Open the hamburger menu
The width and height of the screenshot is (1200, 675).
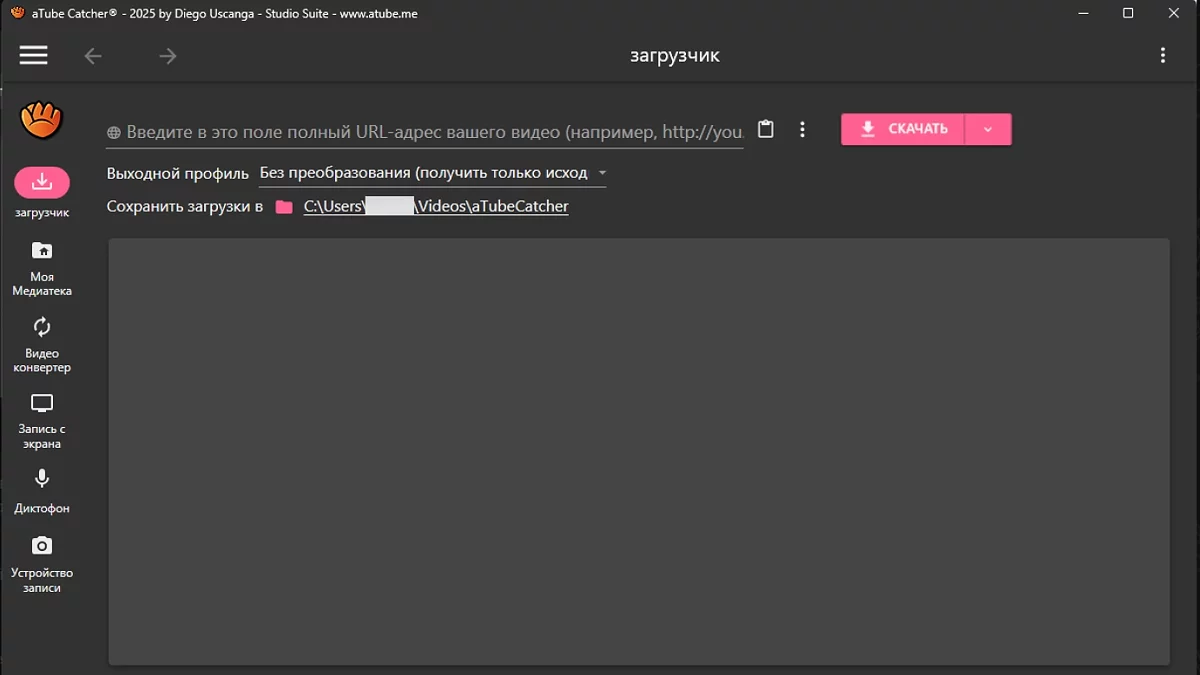point(34,56)
